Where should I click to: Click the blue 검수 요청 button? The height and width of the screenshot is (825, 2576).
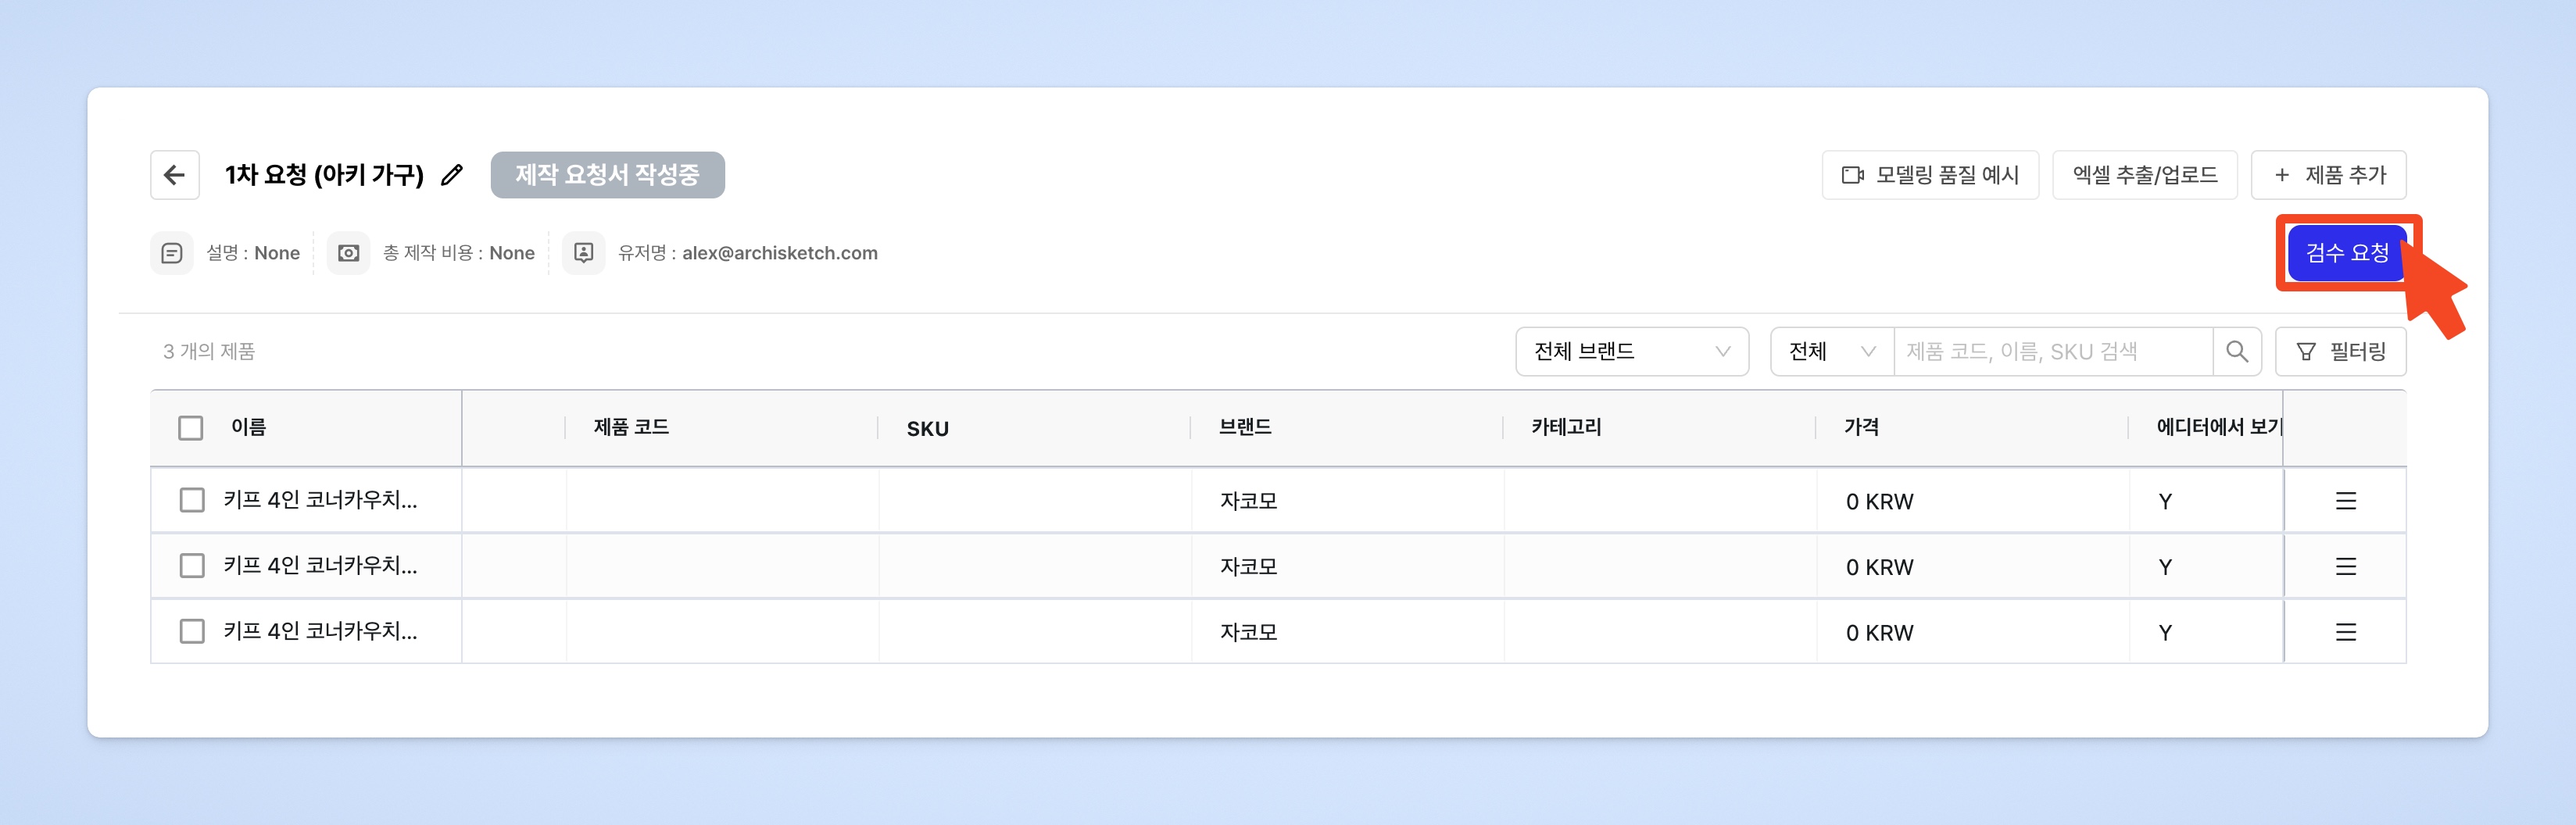point(2346,253)
